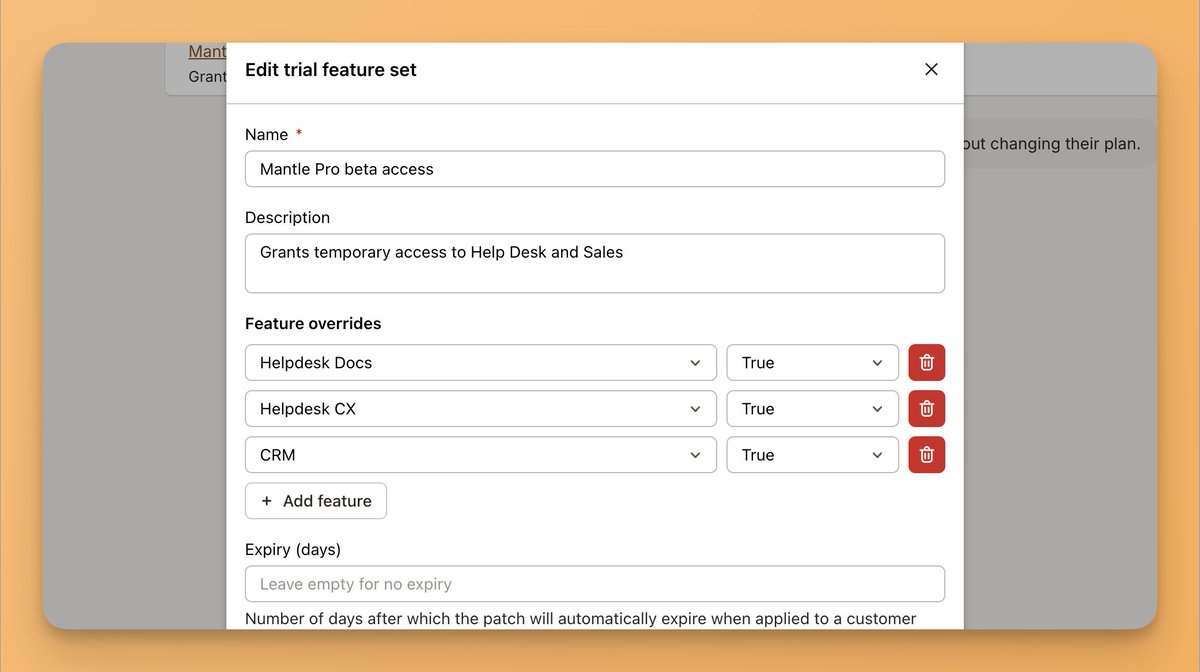This screenshot has width=1200, height=672.
Task: Click the Description label
Action: click(287, 218)
